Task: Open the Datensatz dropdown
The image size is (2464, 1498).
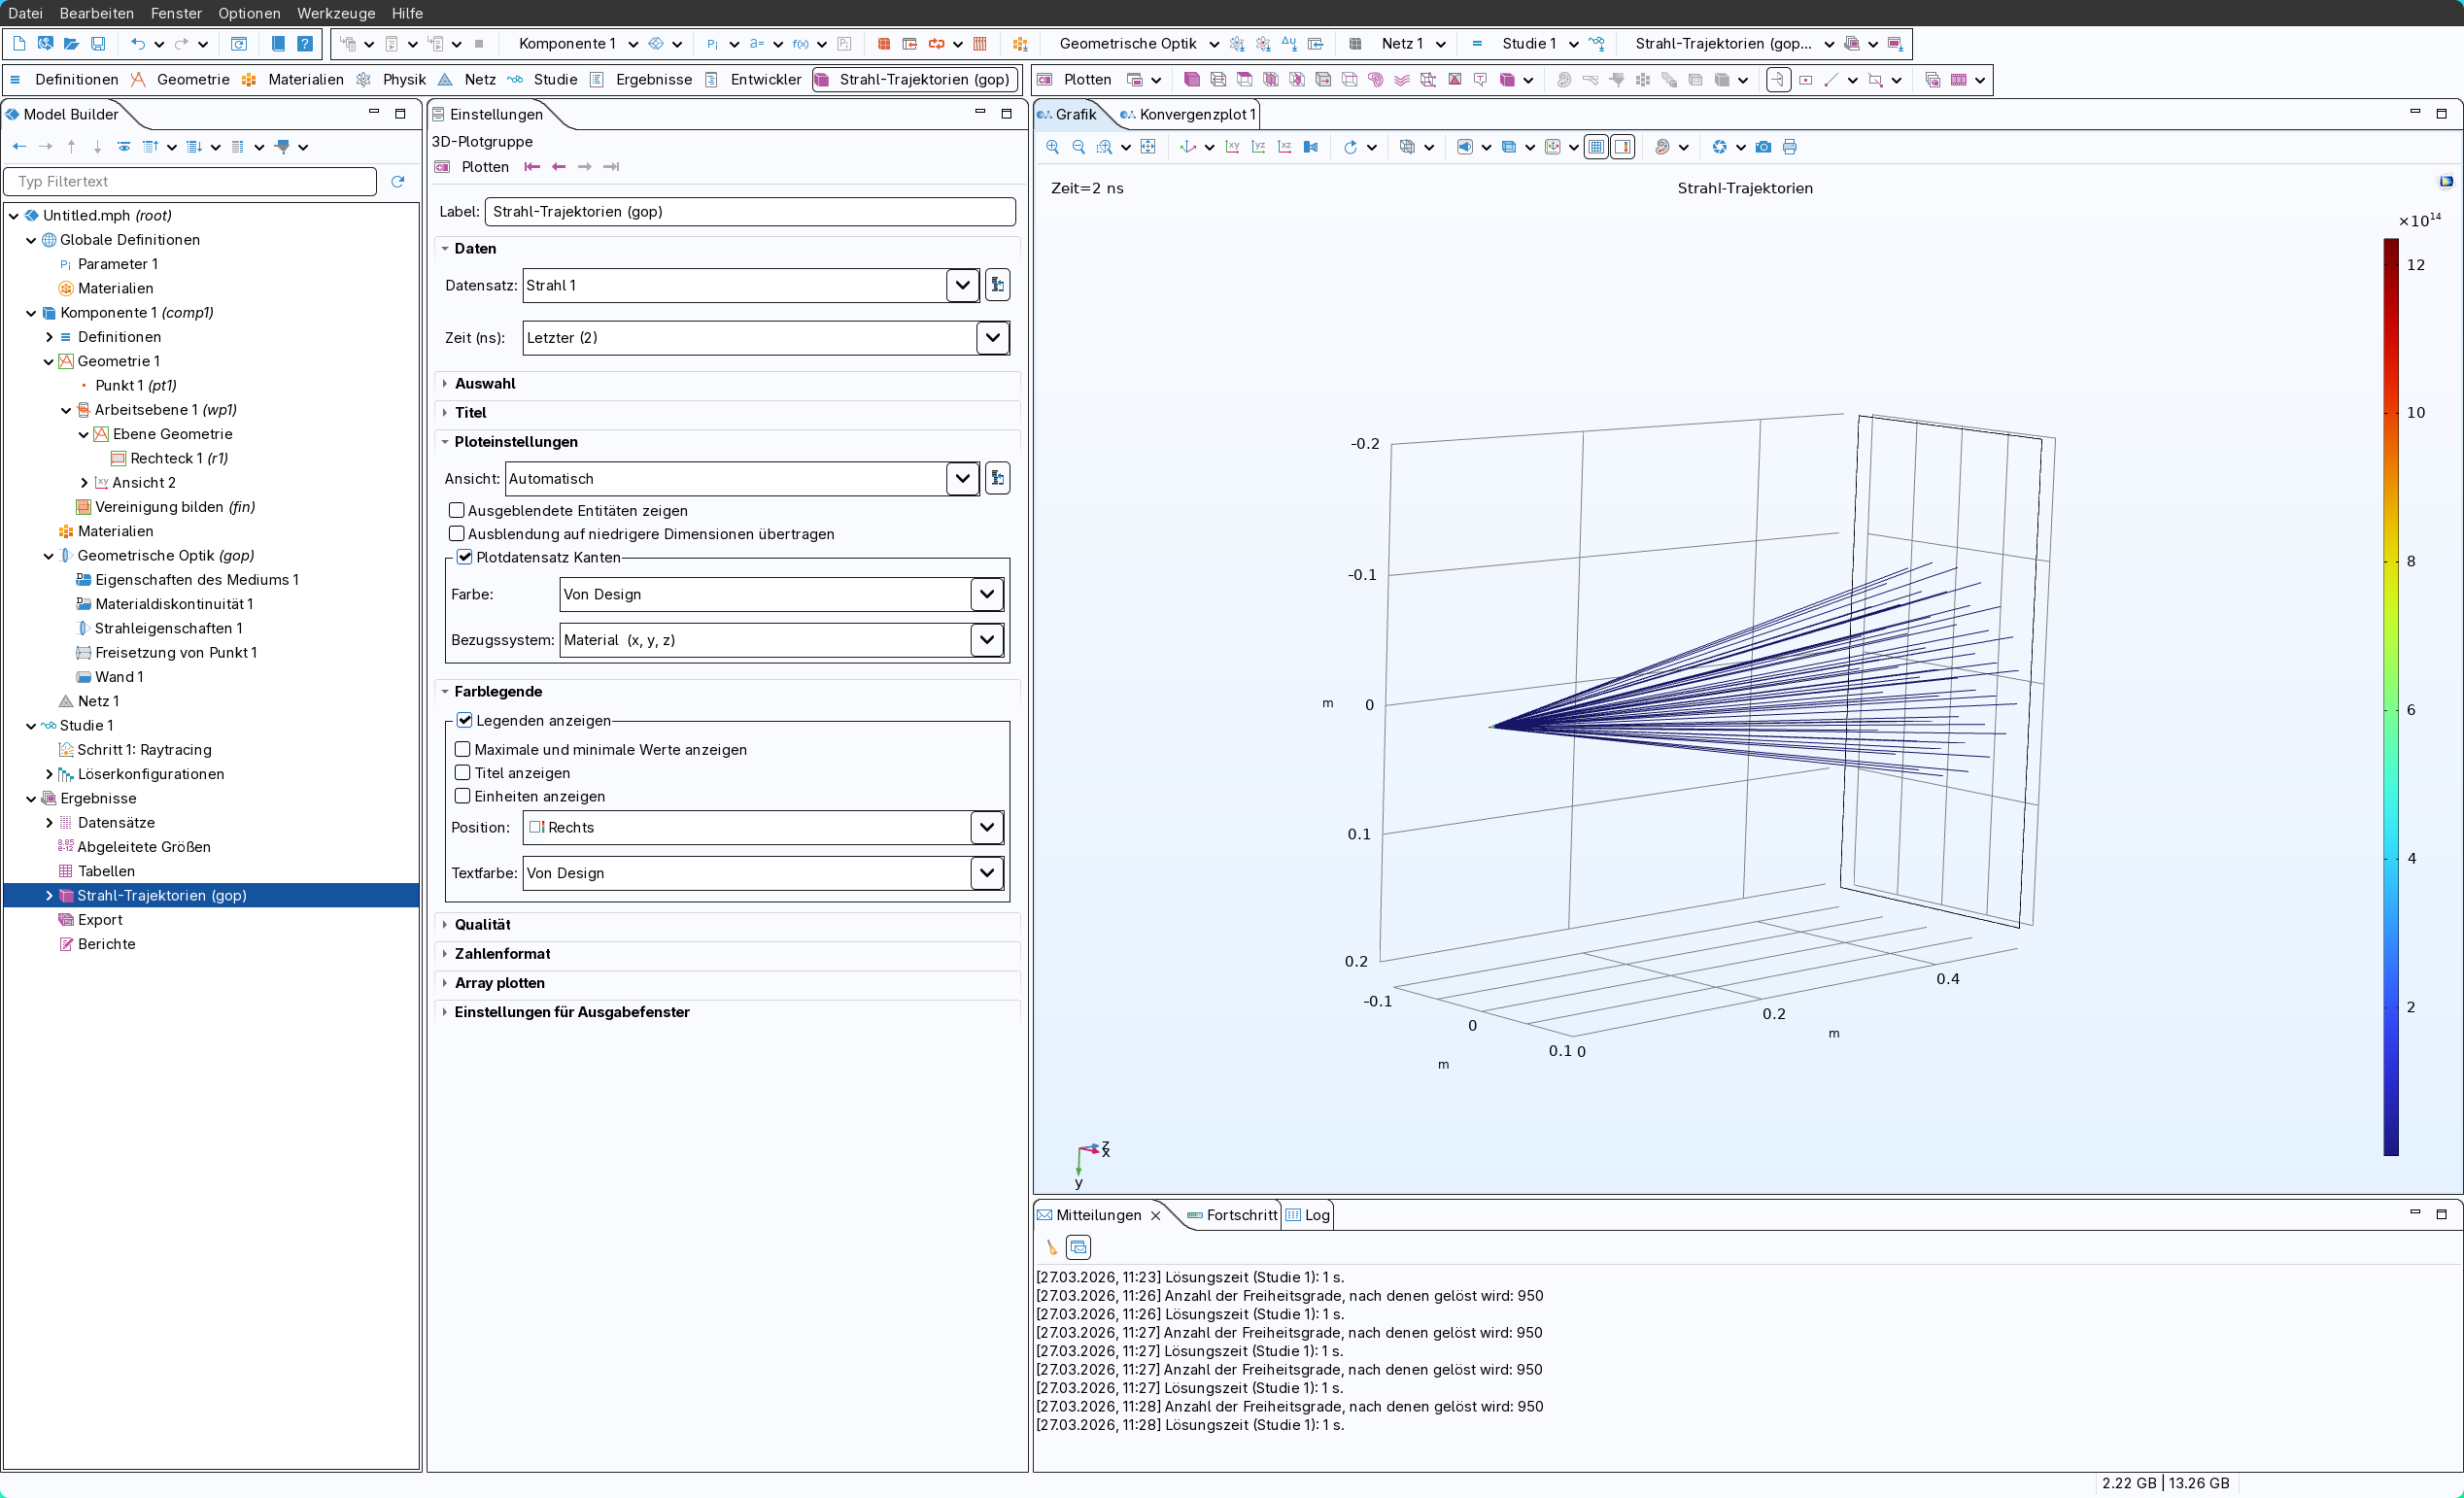Action: (x=961, y=285)
